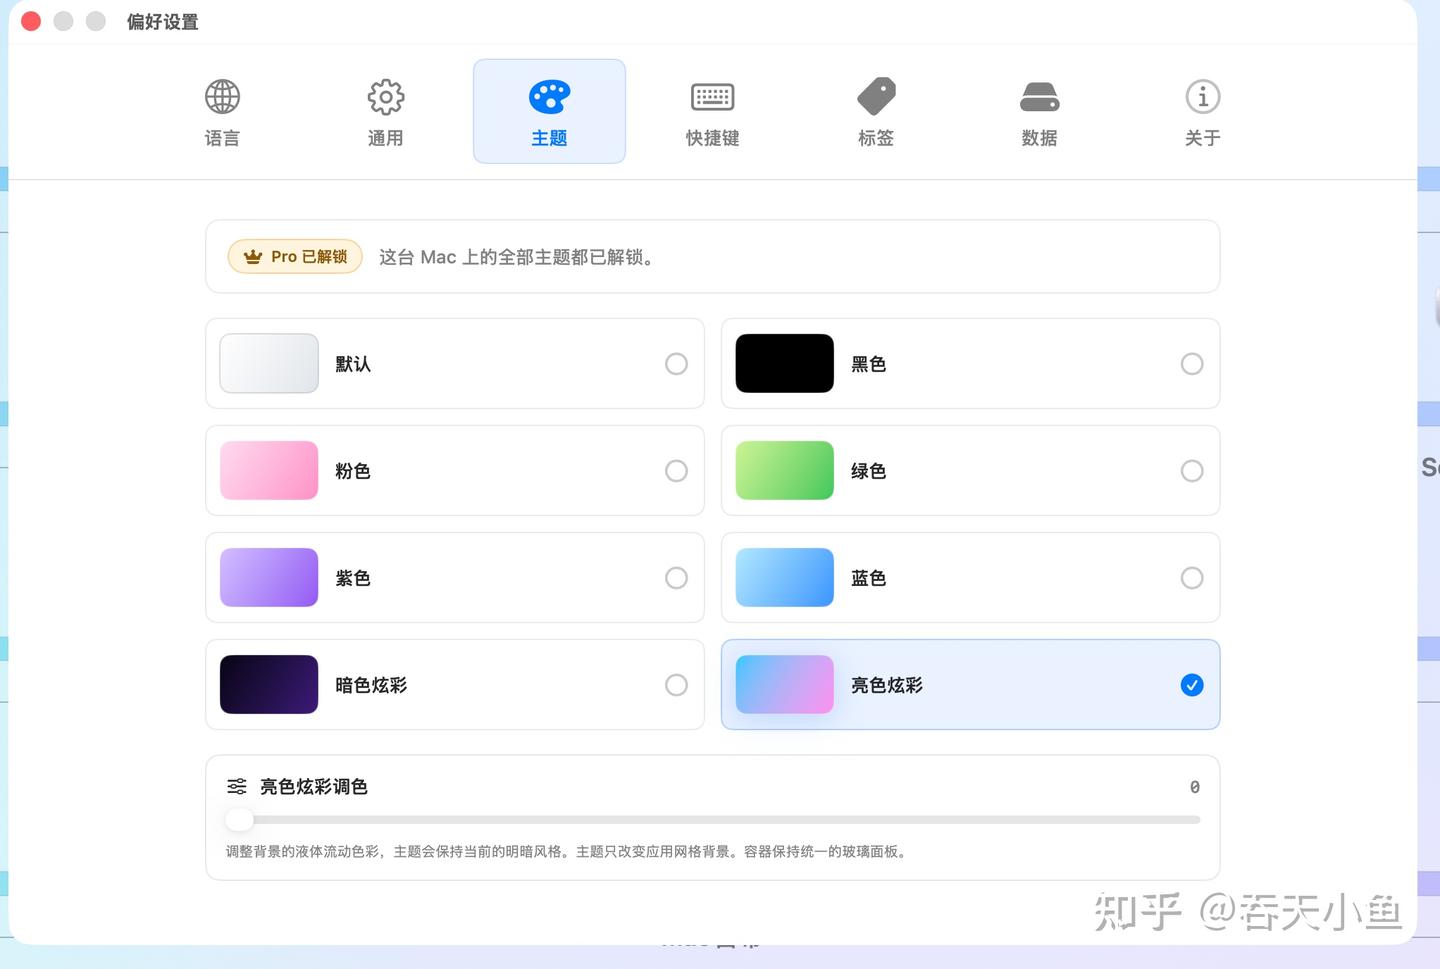The width and height of the screenshot is (1440, 969).
Task: Click the palette icon for 主题
Action: point(549,97)
